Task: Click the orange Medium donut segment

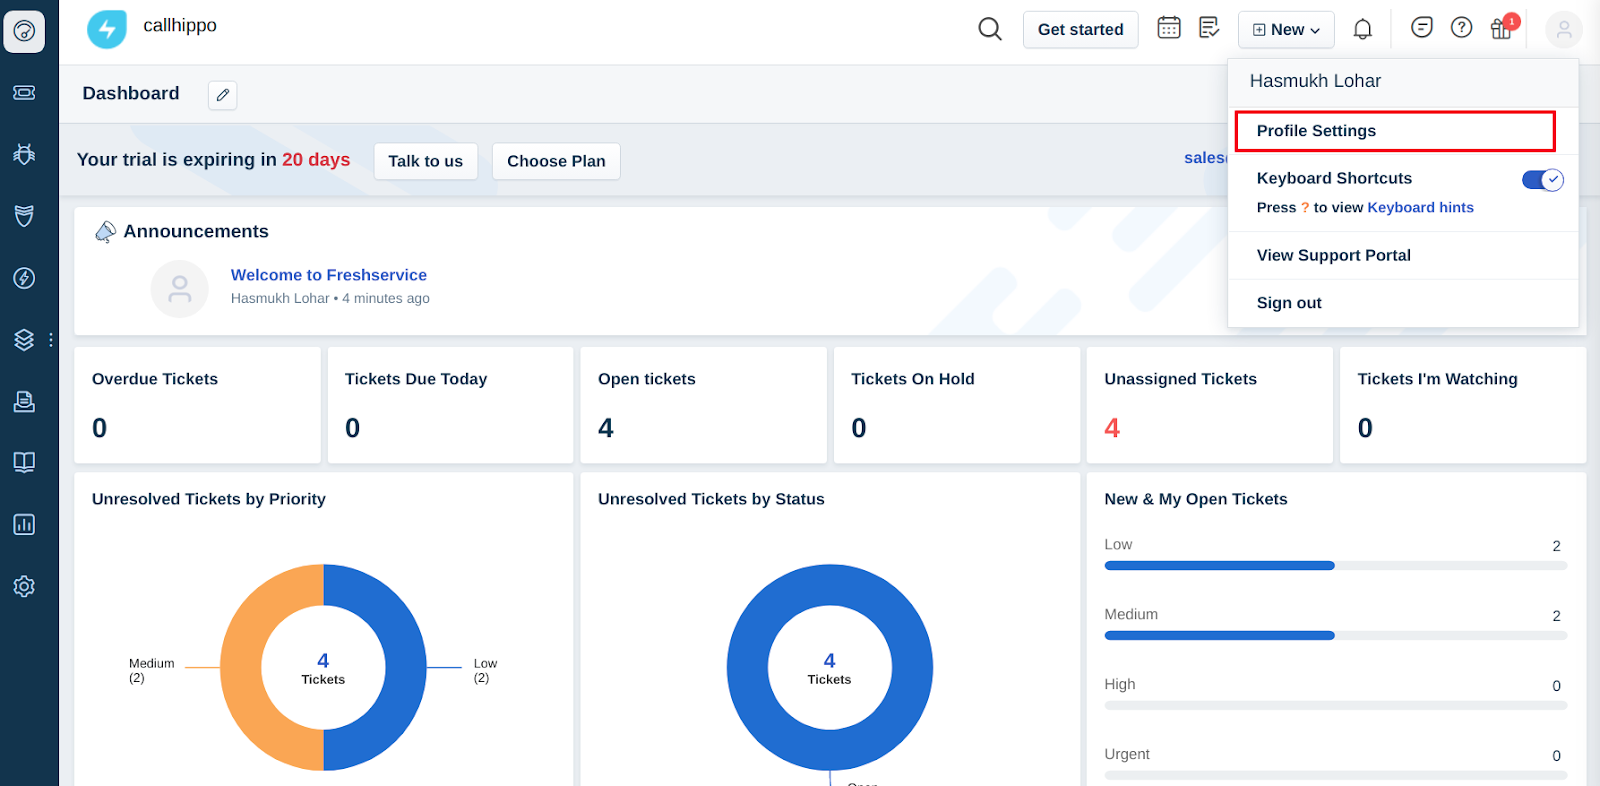Action: (241, 667)
